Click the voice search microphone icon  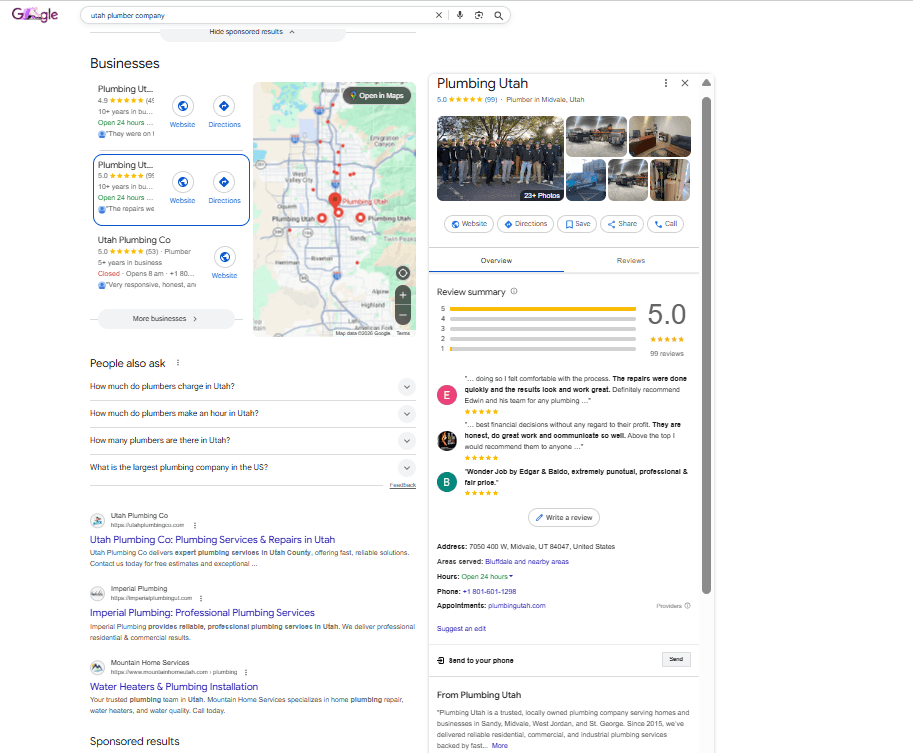coord(458,15)
